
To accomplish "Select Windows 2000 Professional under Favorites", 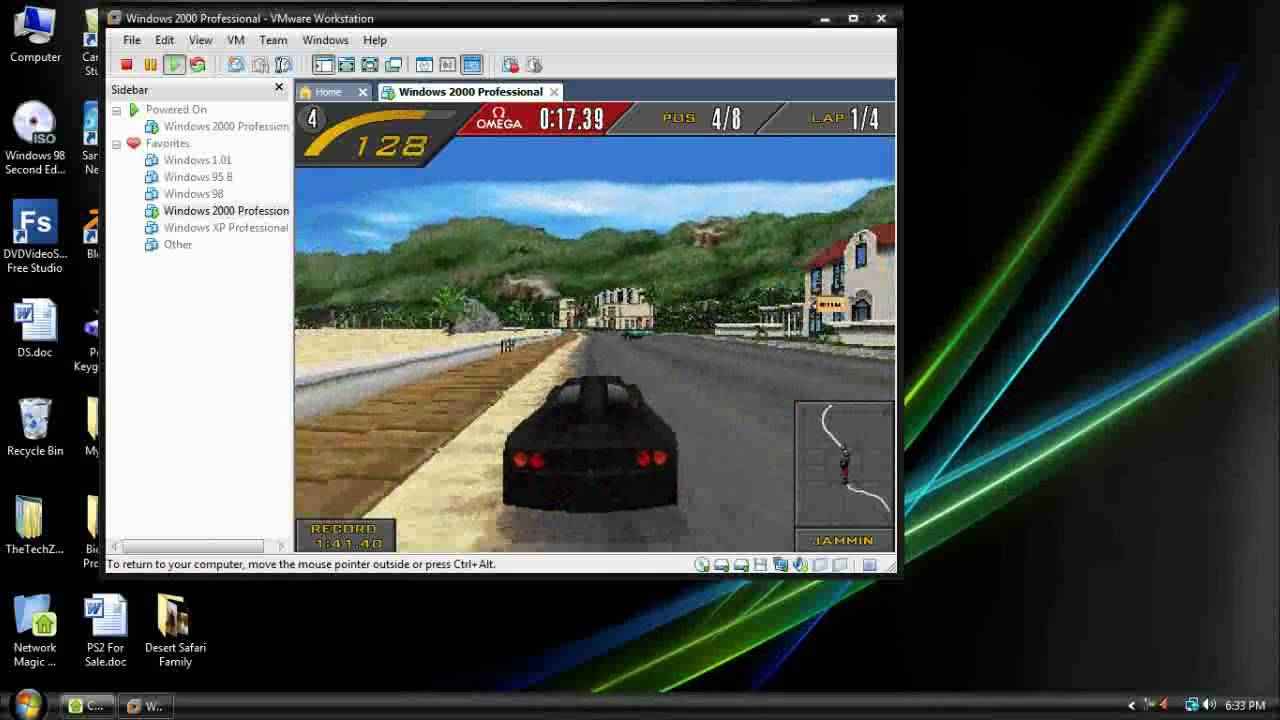I will coord(226,211).
